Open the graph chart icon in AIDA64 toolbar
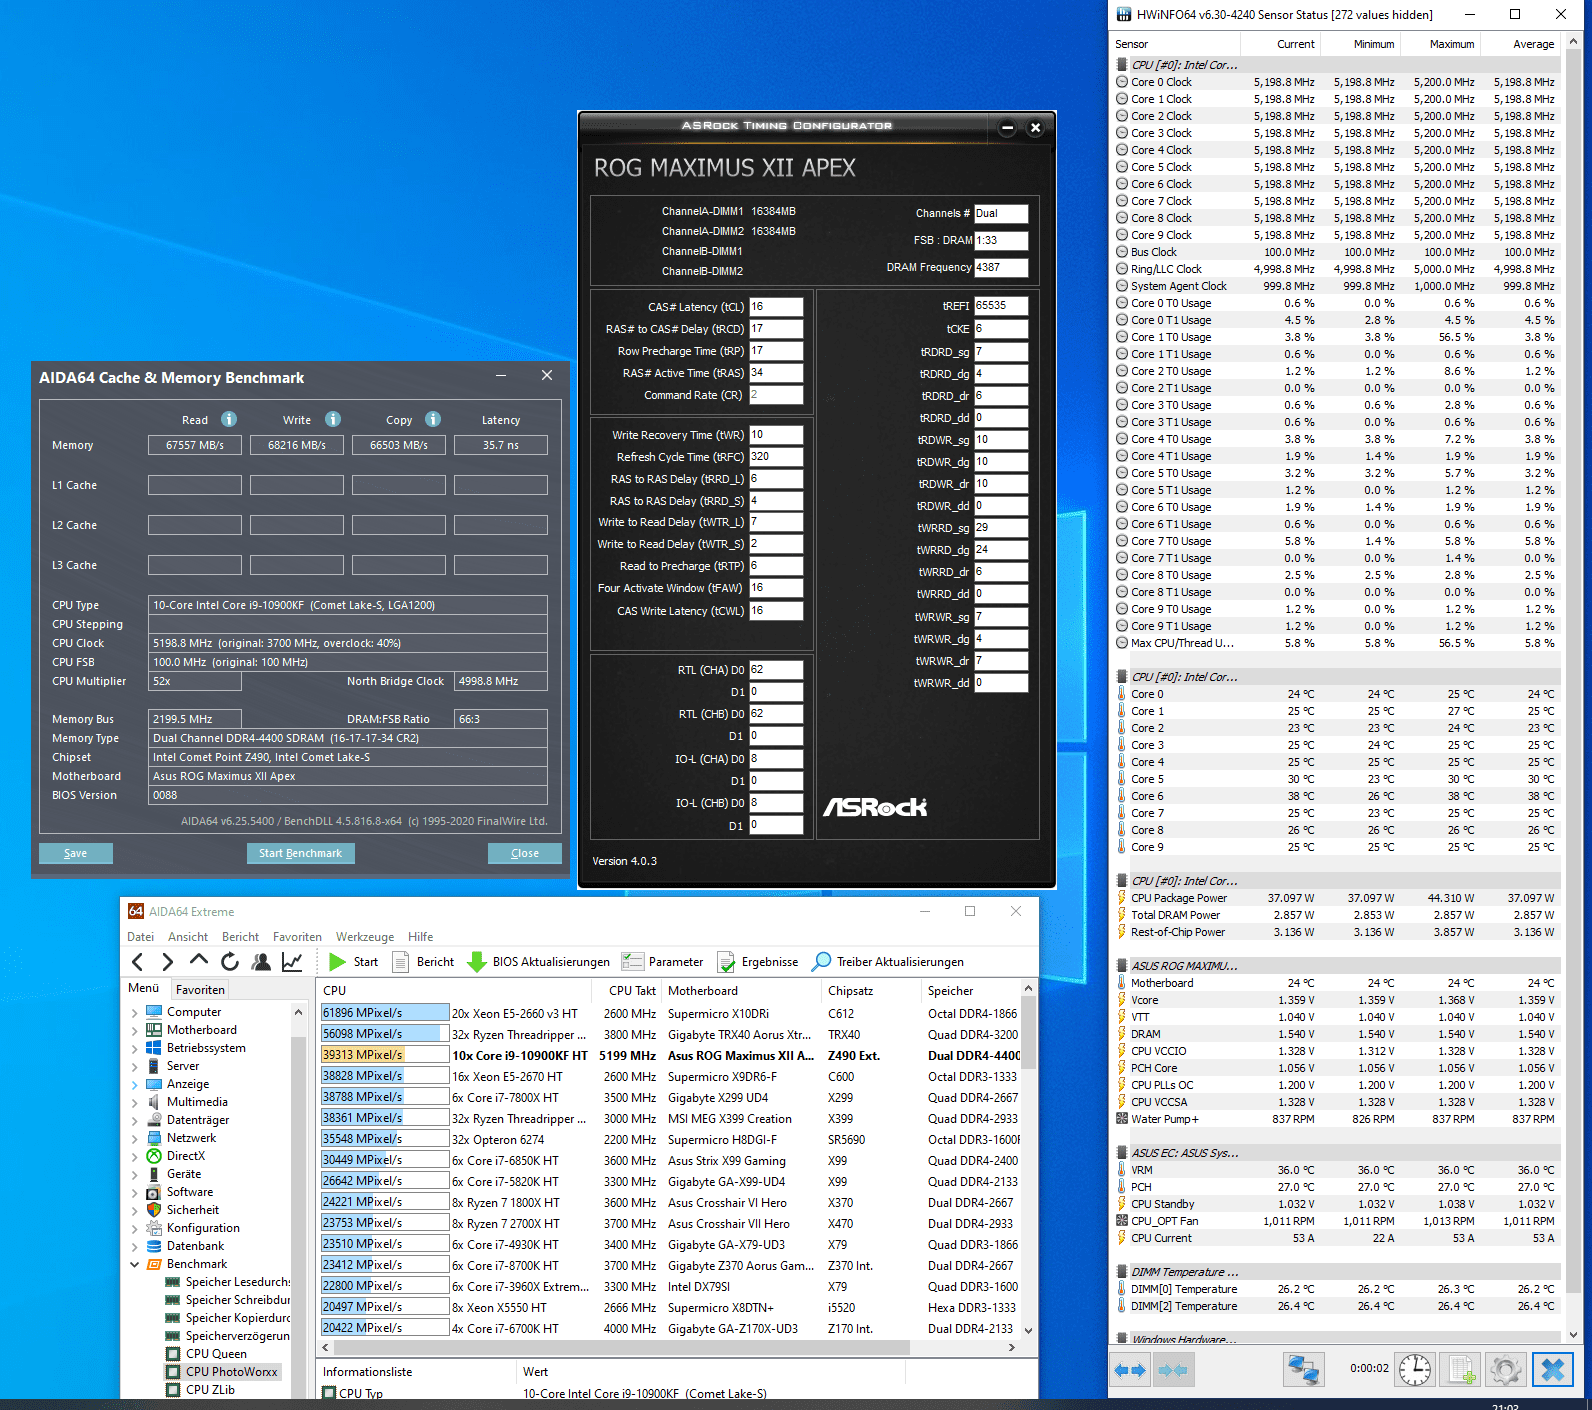Image resolution: width=1592 pixels, height=1410 pixels. point(292,962)
